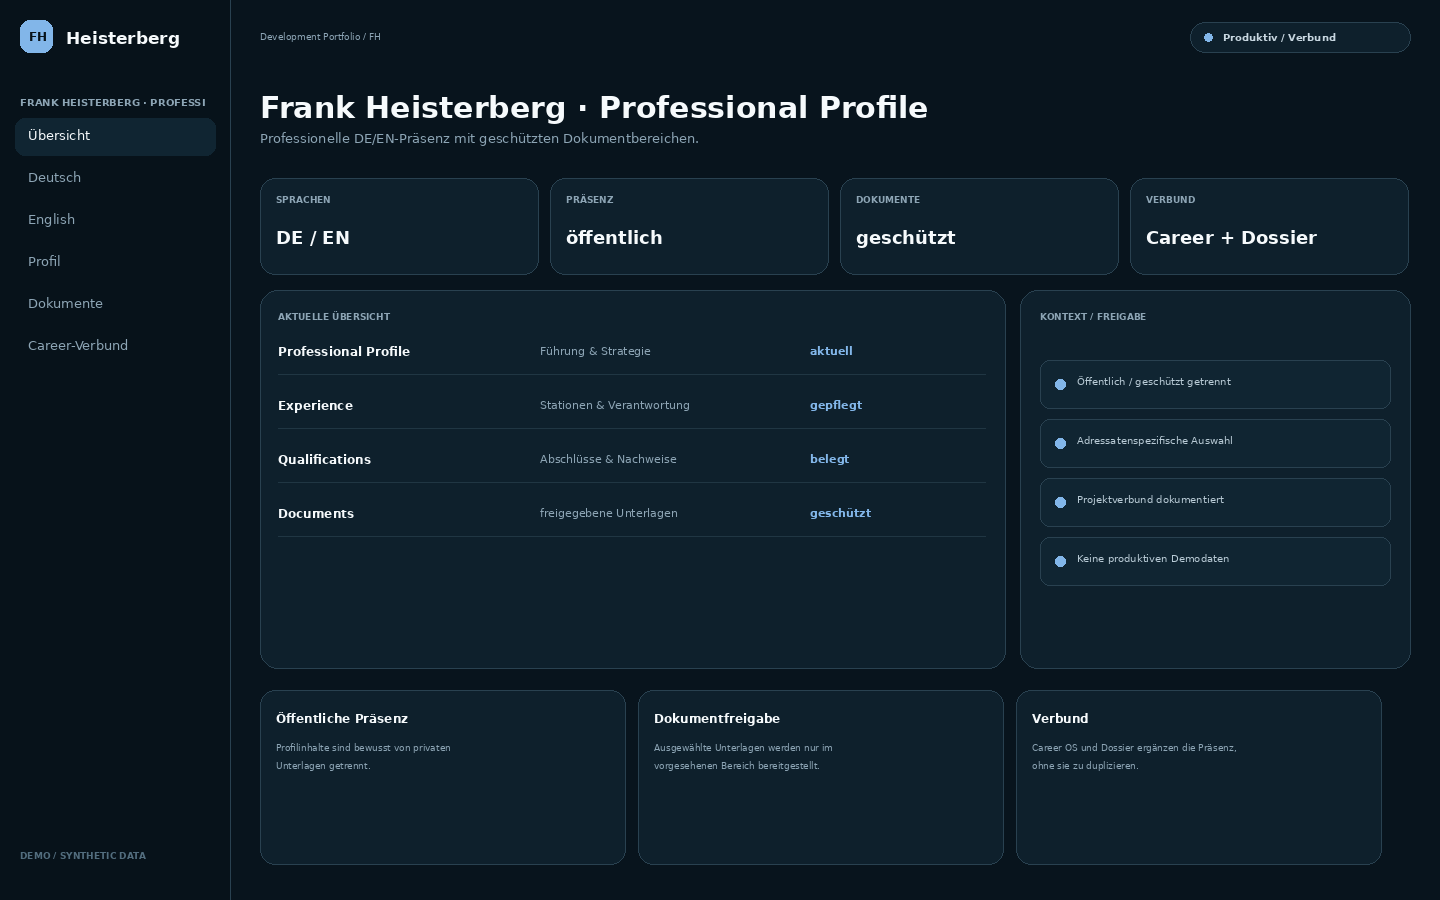Select the Präsenz öffentlich card
Viewport: 1440px width, 900px height.
[x=689, y=226]
